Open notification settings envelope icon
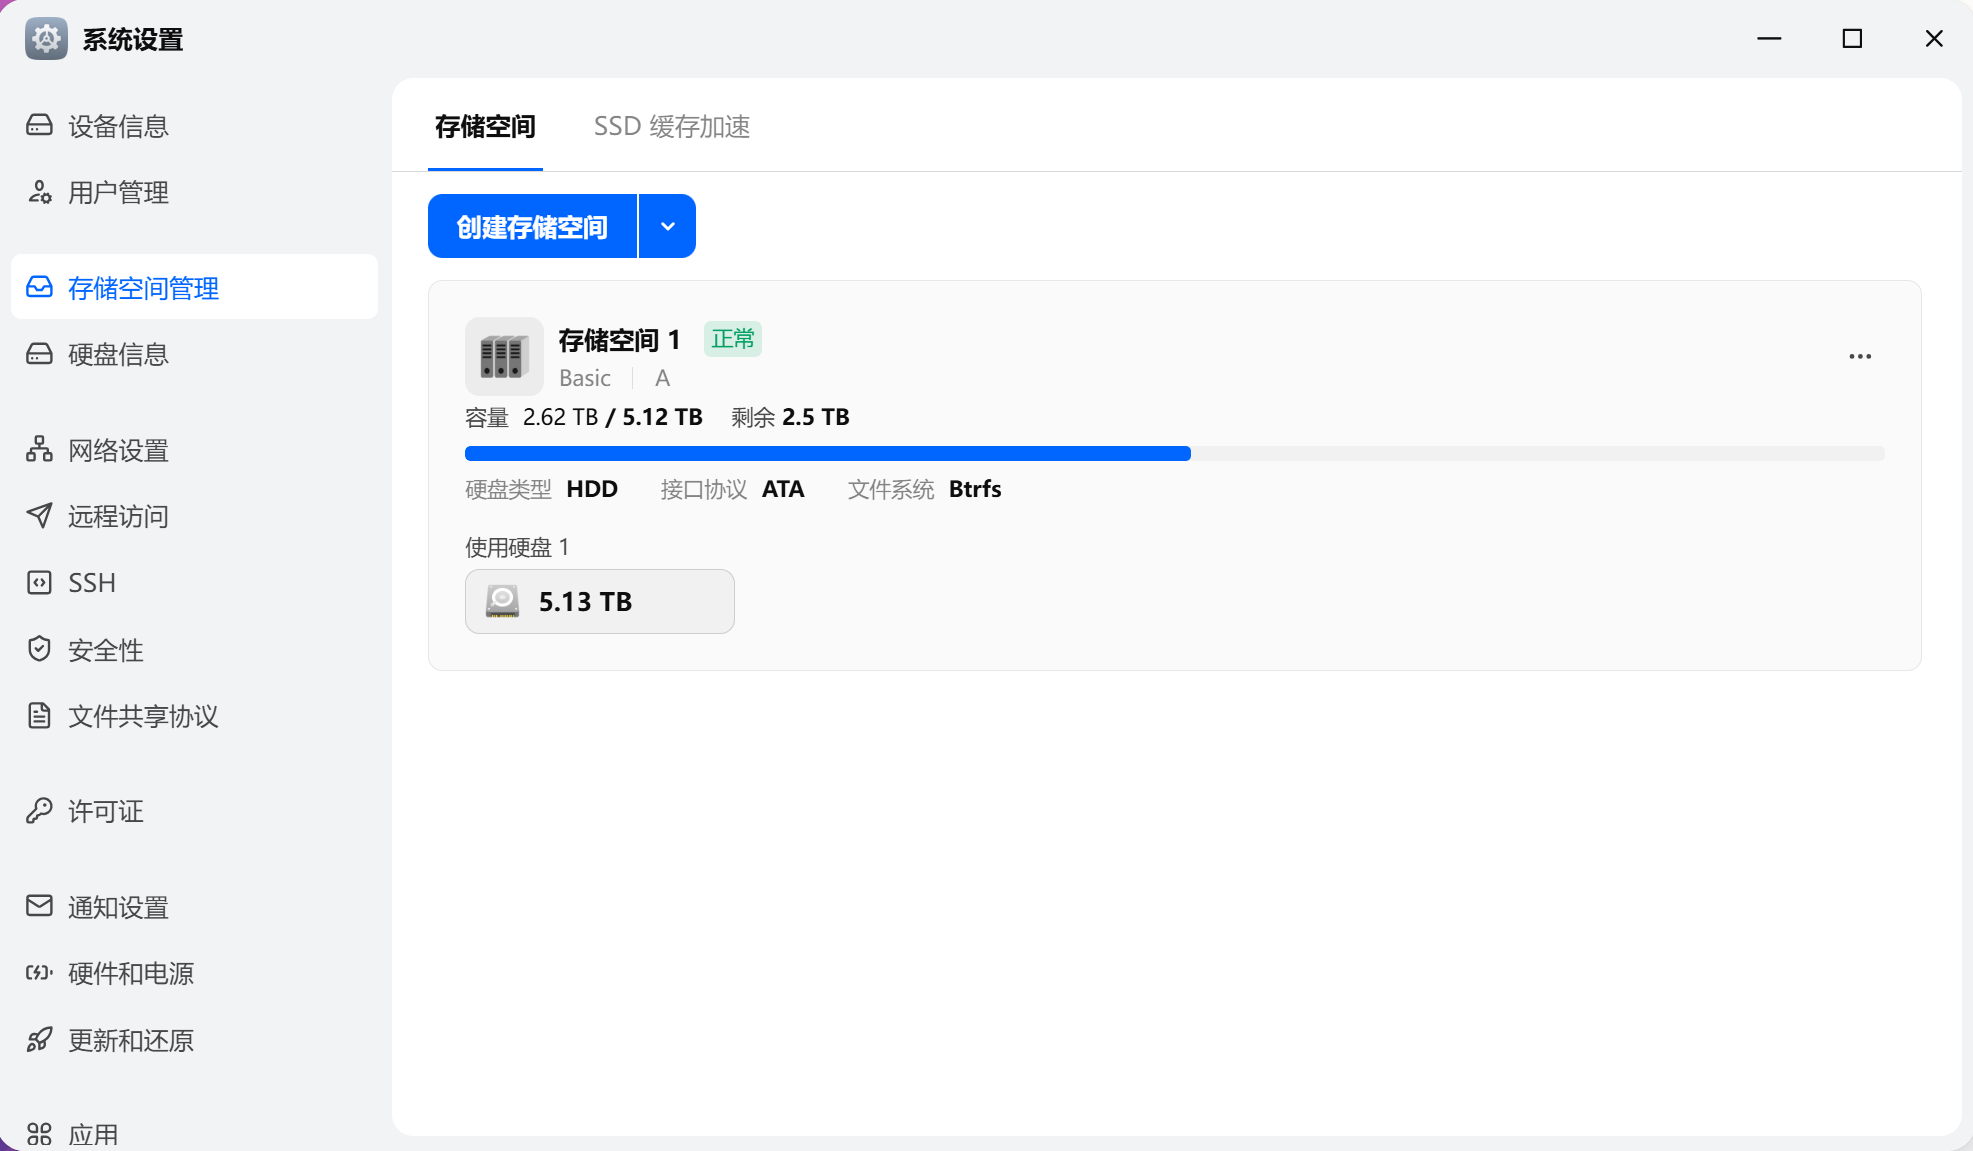Viewport: 1973px width, 1151px height. point(39,906)
